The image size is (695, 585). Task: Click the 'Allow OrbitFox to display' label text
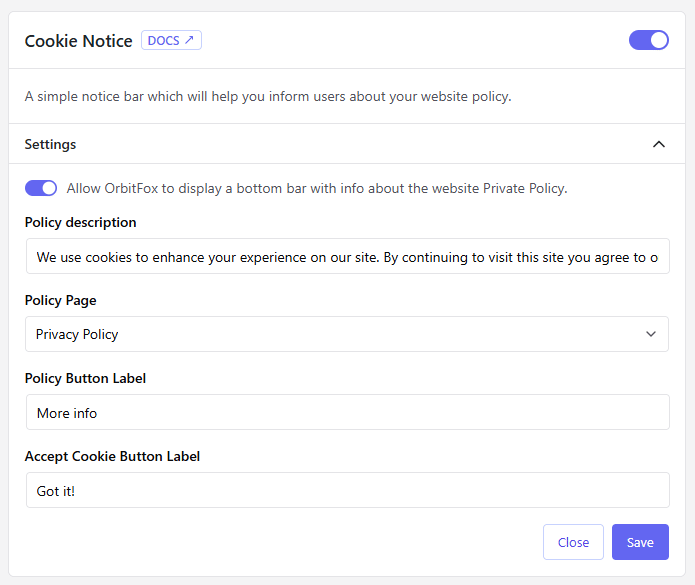(x=316, y=188)
